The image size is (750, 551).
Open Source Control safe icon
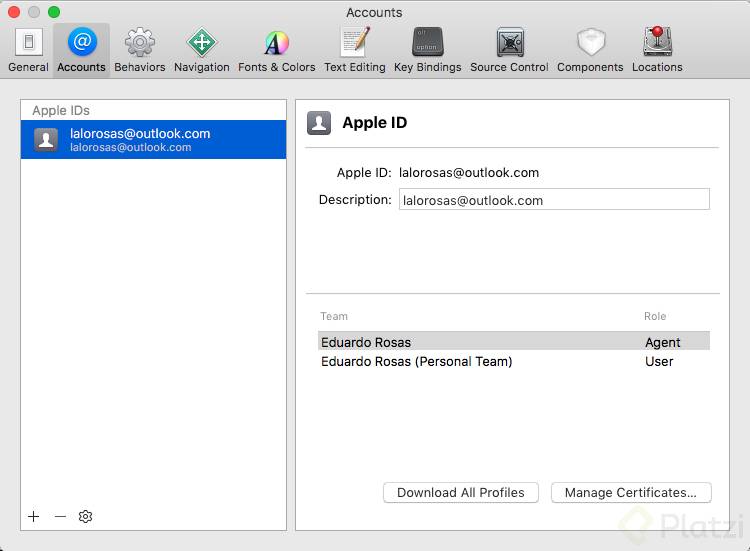click(x=510, y=42)
